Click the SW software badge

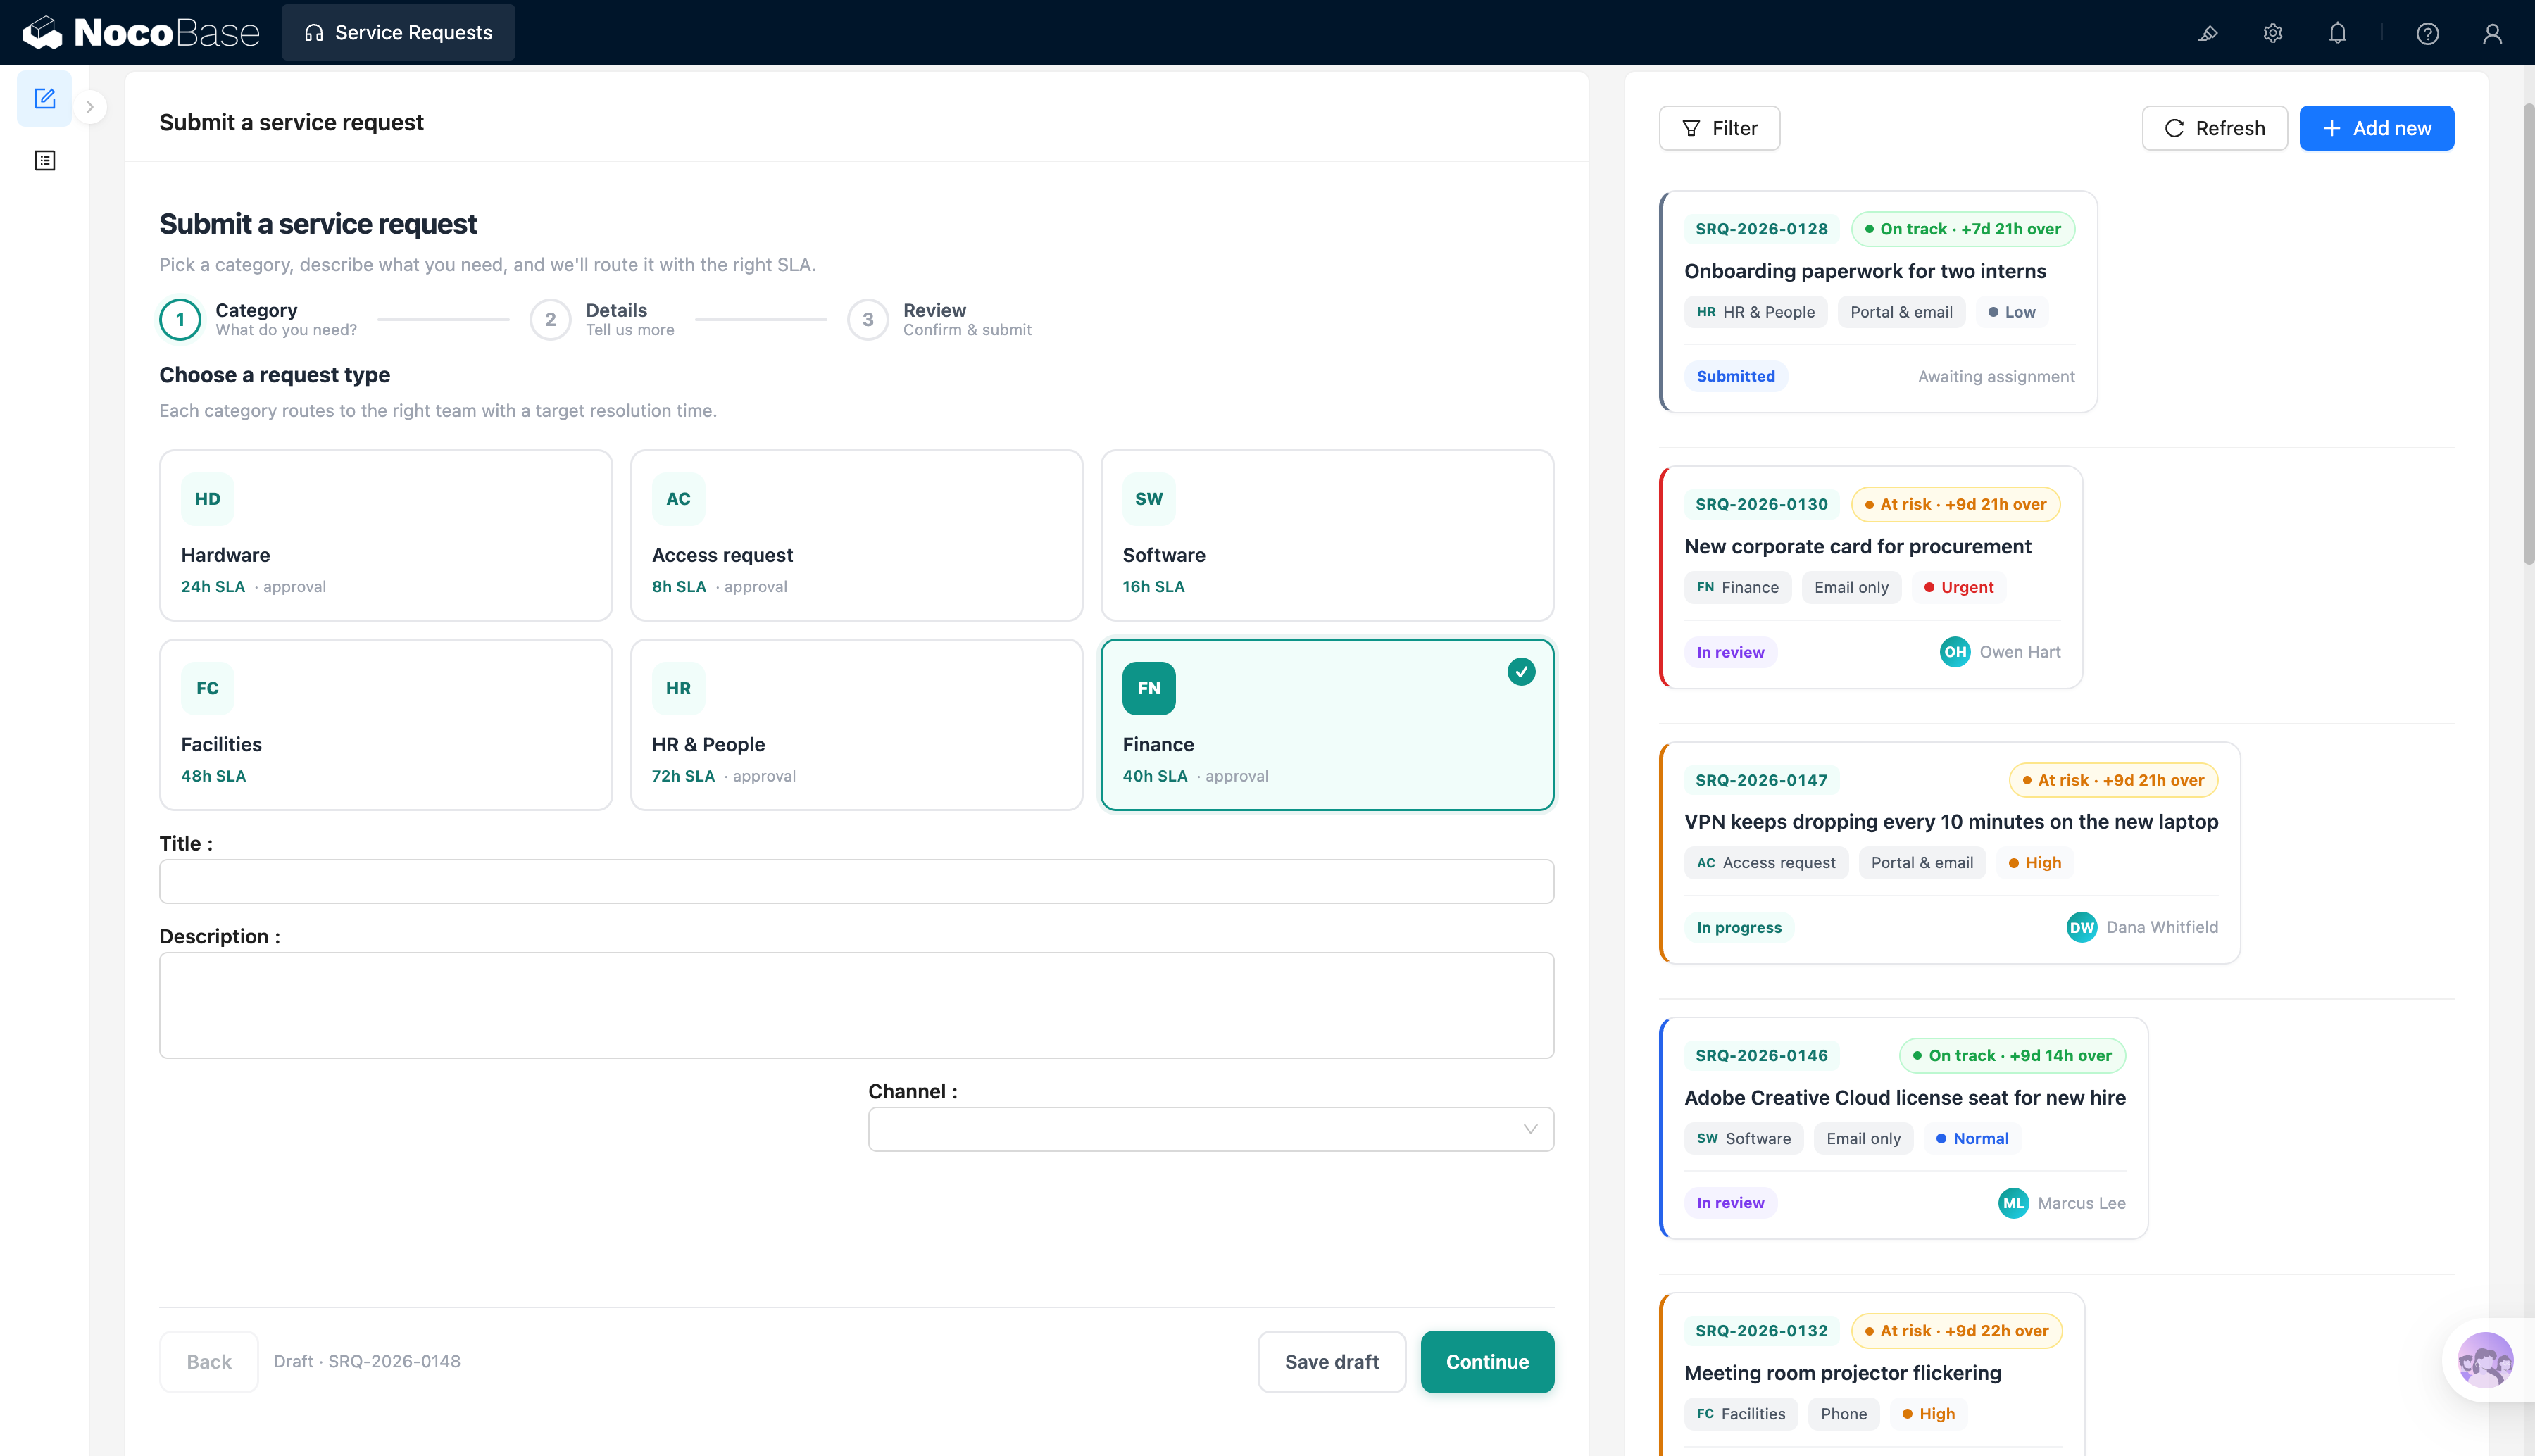[x=1149, y=499]
